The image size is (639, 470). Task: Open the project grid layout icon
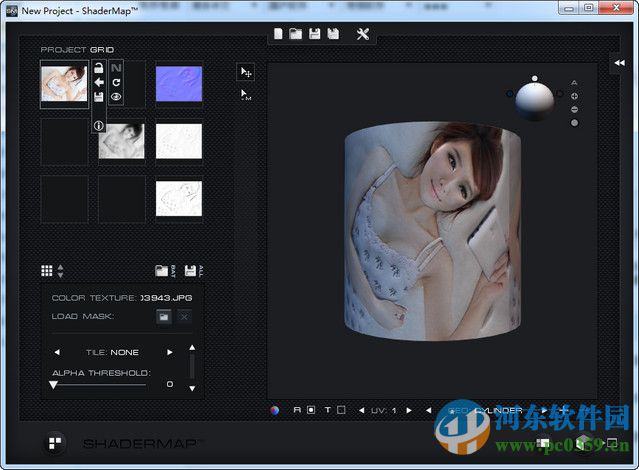click(x=46, y=271)
